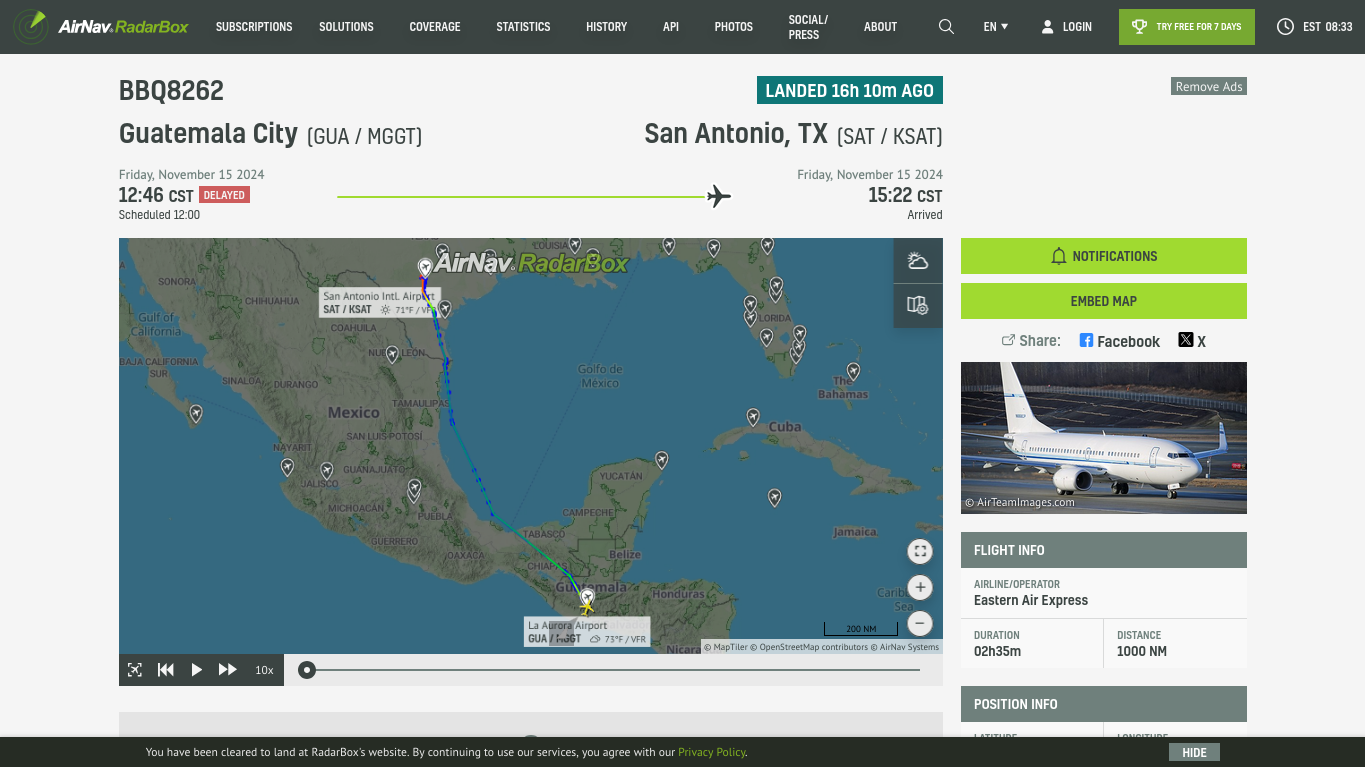Open the aircraft photo thumbnail

coord(1104,438)
